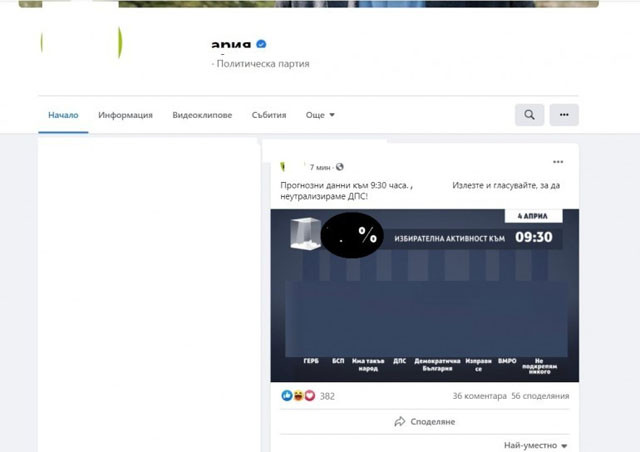Click the Like reaction thumbs-up icon
Image resolution: width=640 pixels, height=452 pixels.
pos(287,395)
